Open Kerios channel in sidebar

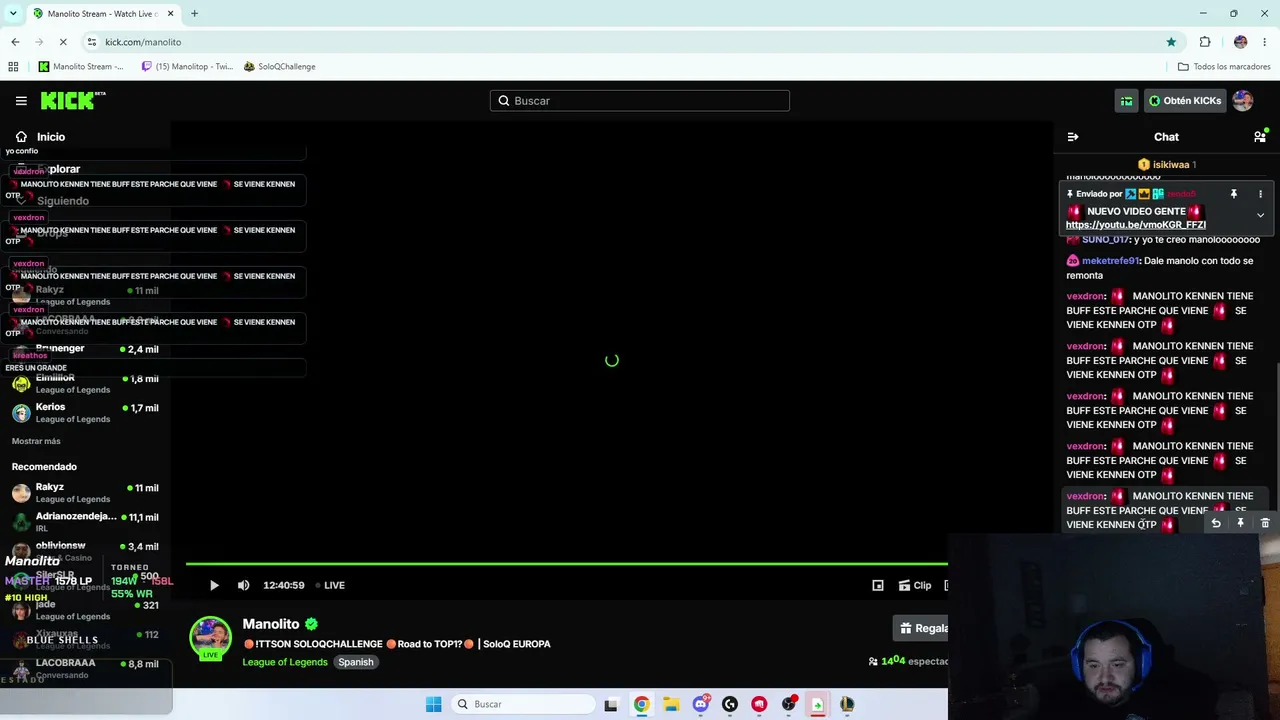[86, 412]
